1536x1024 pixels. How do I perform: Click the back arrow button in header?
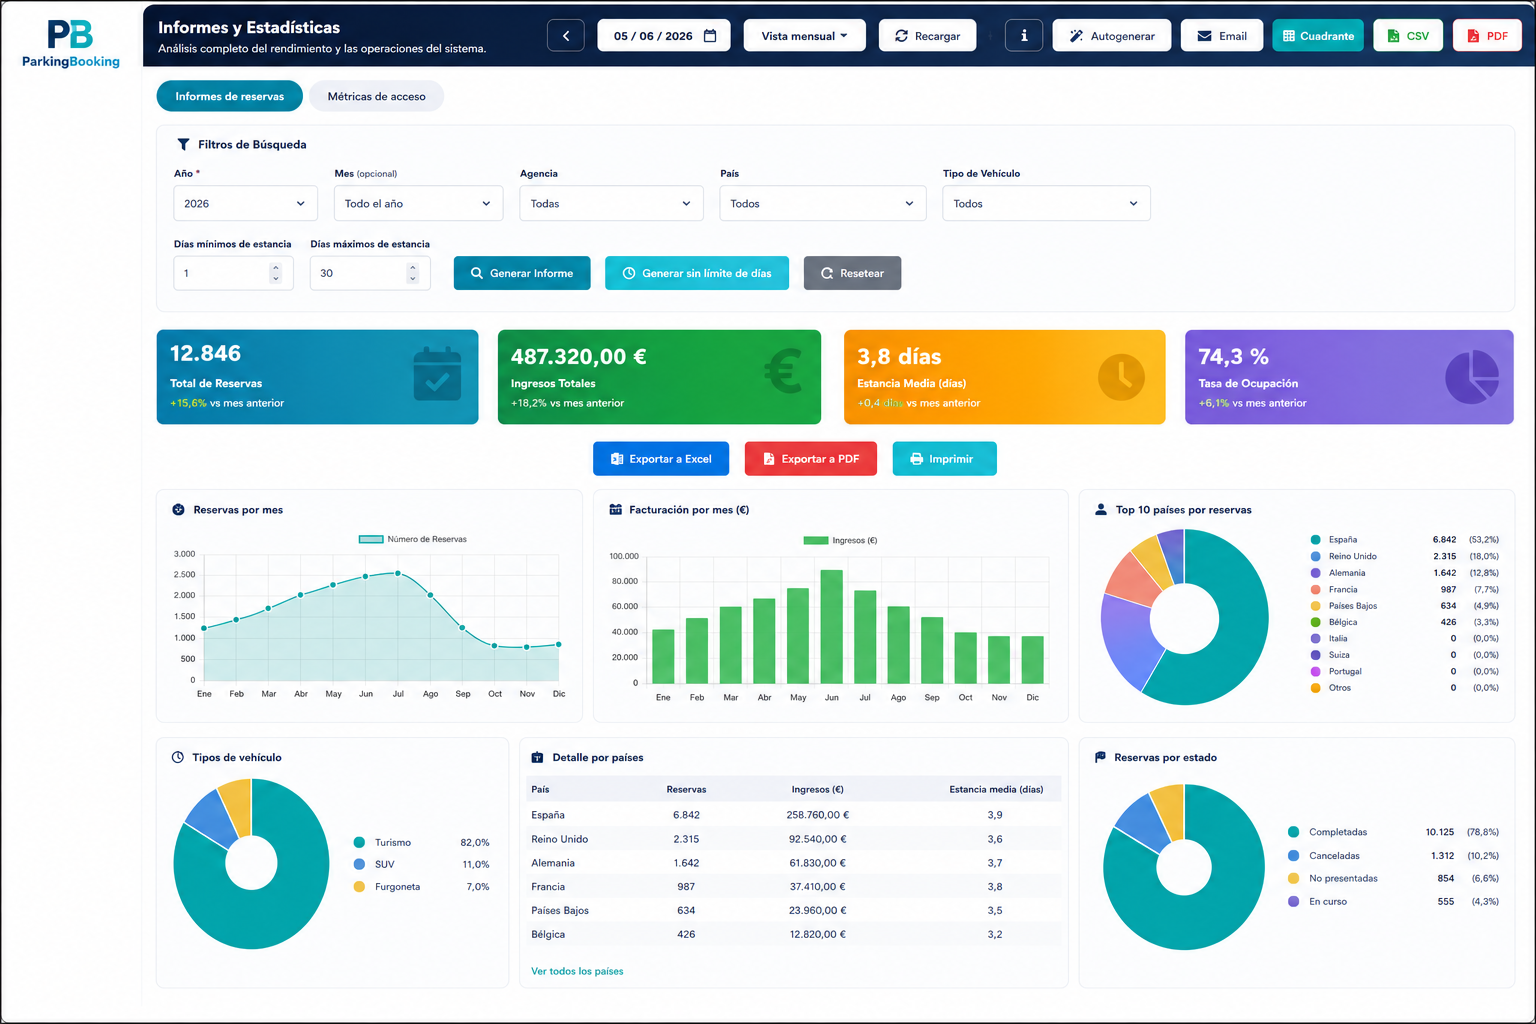565,36
